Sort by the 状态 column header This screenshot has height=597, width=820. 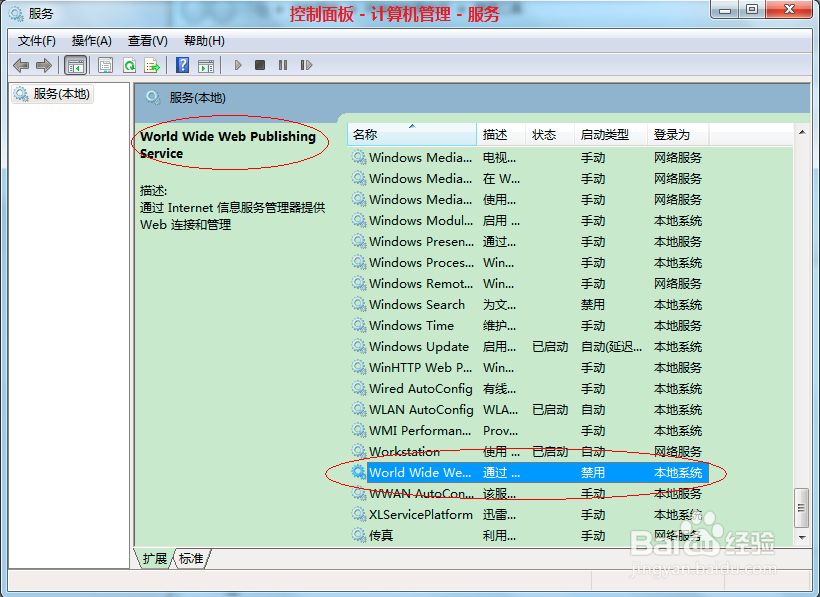click(x=550, y=135)
